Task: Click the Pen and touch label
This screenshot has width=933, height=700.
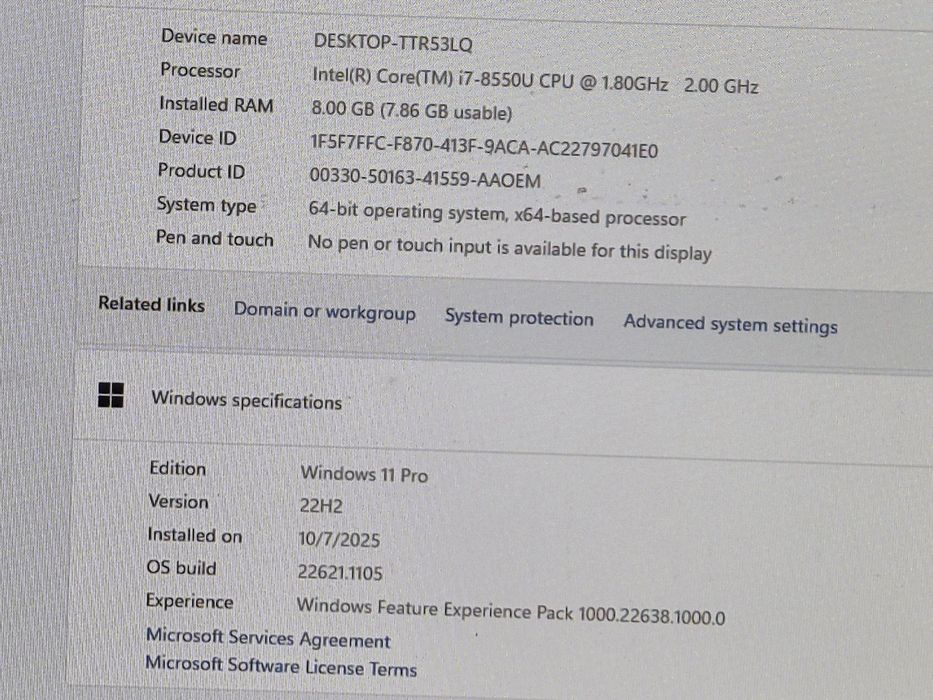Action: coord(215,238)
